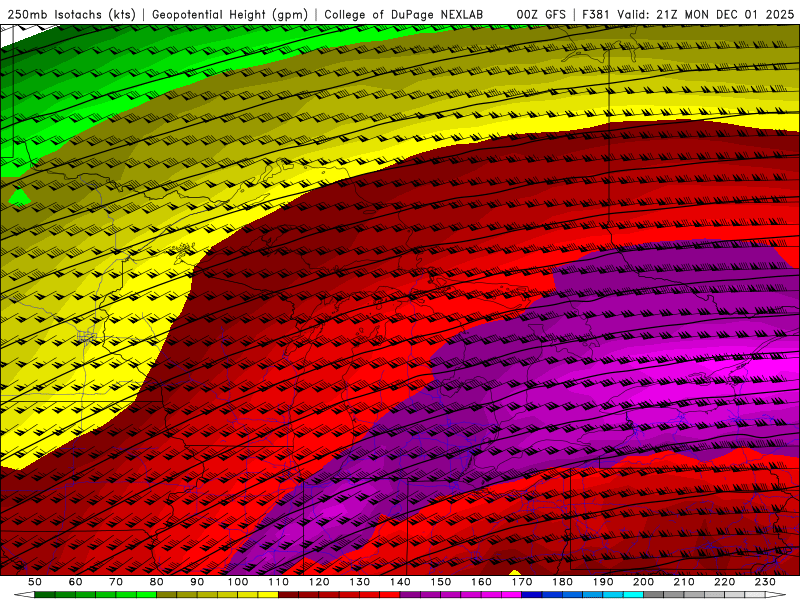The height and width of the screenshot is (600, 800).
Task: Click the 210 knot color bar label
Action: pyautogui.click(x=684, y=582)
